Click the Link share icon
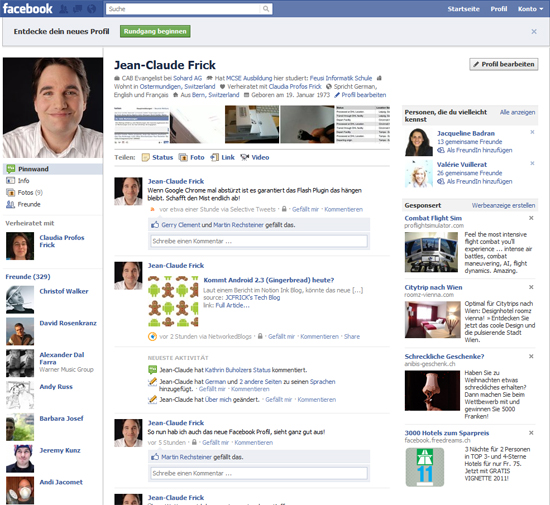This screenshot has height=505, width=550. tap(215, 157)
